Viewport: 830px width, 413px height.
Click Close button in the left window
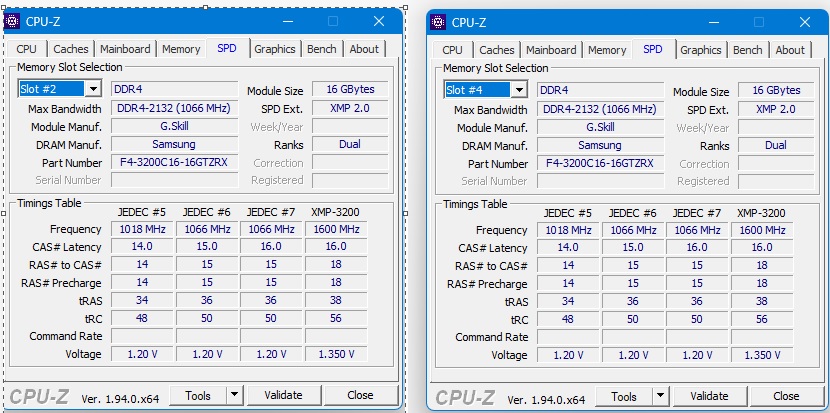pyautogui.click(x=360, y=396)
